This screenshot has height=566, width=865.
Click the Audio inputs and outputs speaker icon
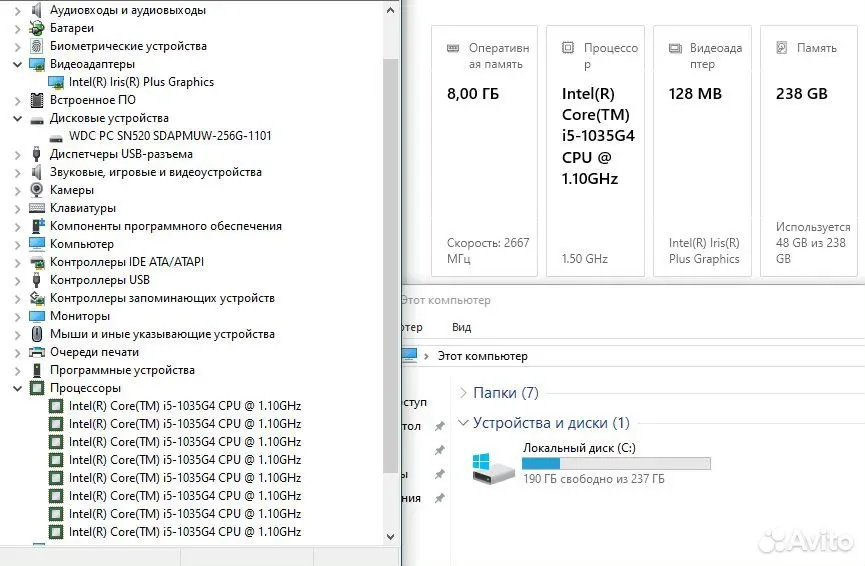(36, 10)
